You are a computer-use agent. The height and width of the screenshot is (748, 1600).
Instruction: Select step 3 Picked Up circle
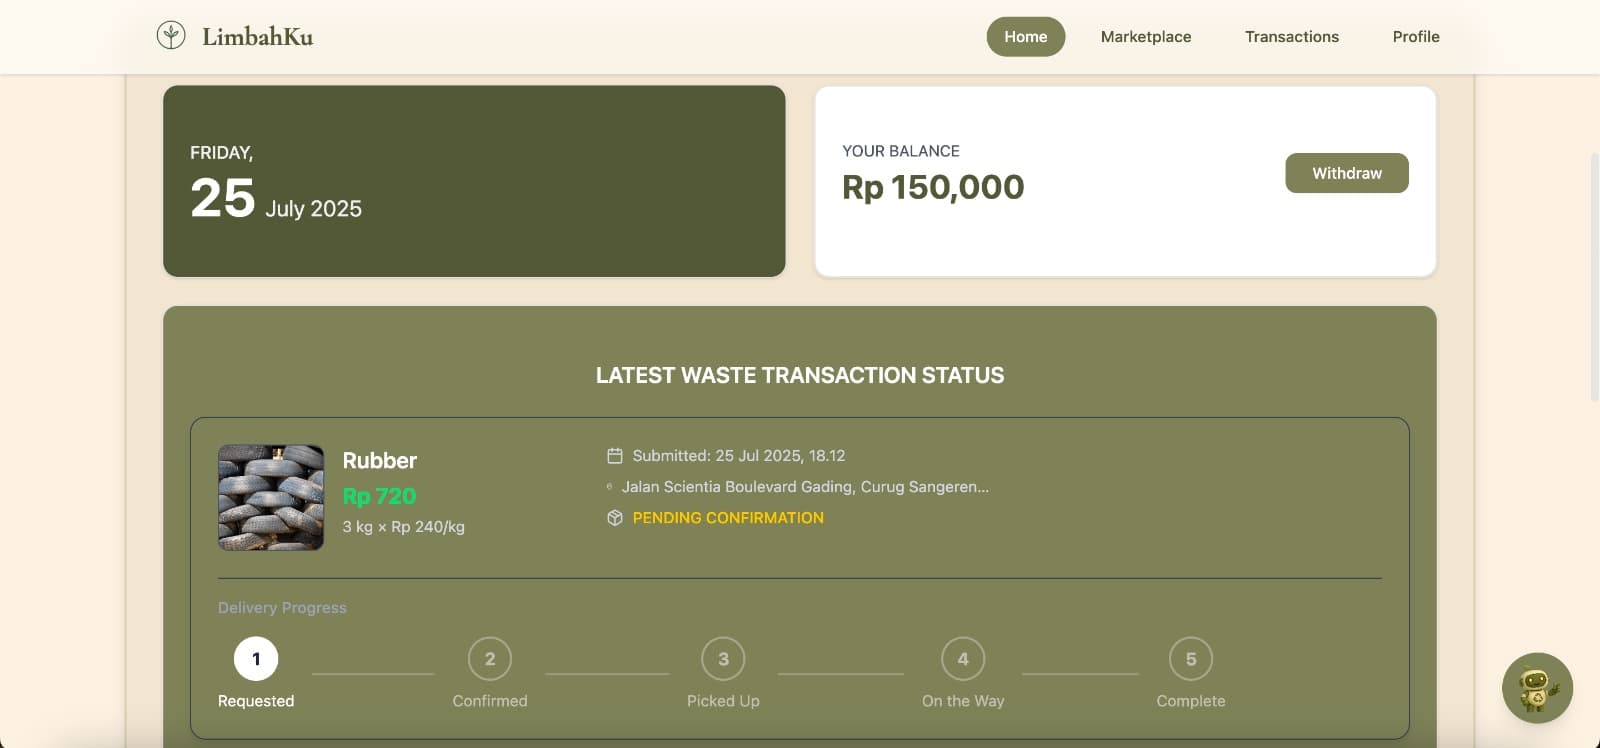[x=723, y=659]
